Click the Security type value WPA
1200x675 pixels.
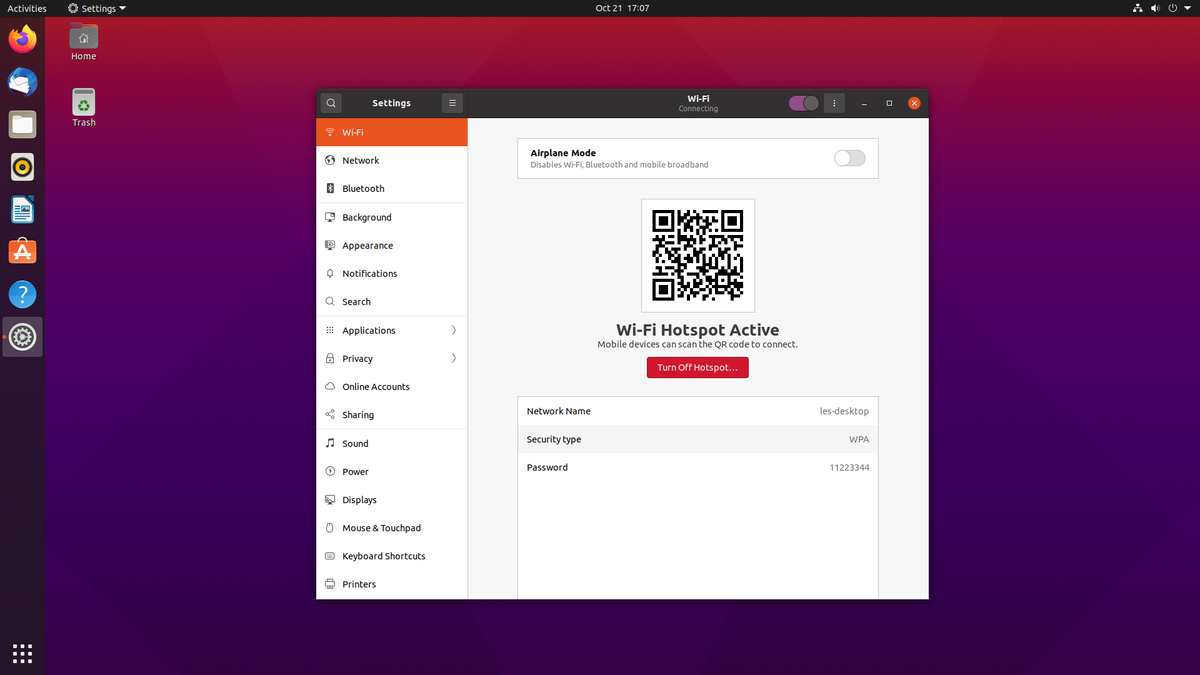[859, 439]
